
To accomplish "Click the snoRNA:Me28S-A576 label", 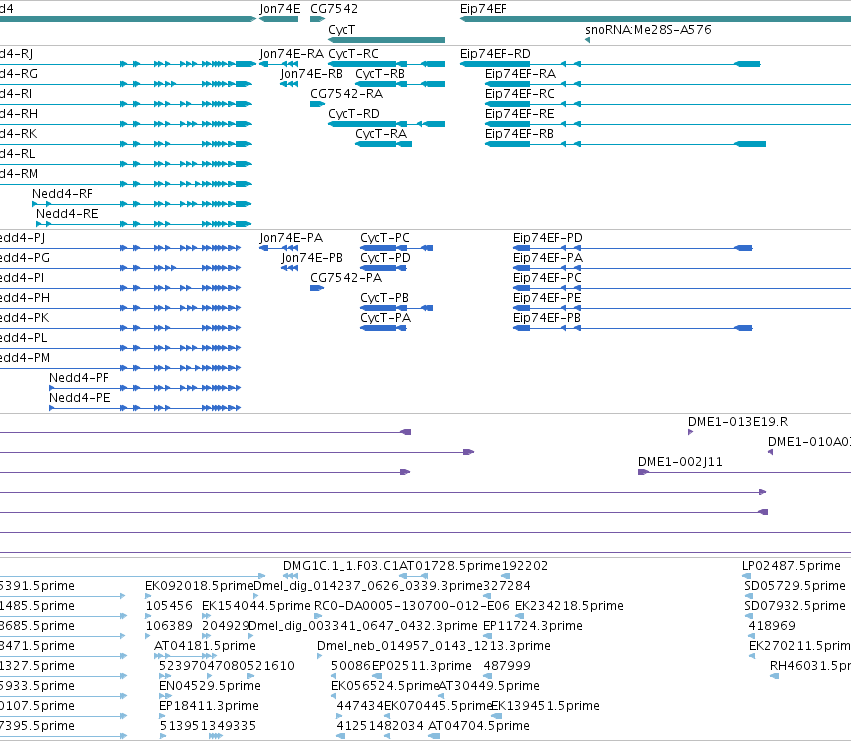I will (648, 29).
